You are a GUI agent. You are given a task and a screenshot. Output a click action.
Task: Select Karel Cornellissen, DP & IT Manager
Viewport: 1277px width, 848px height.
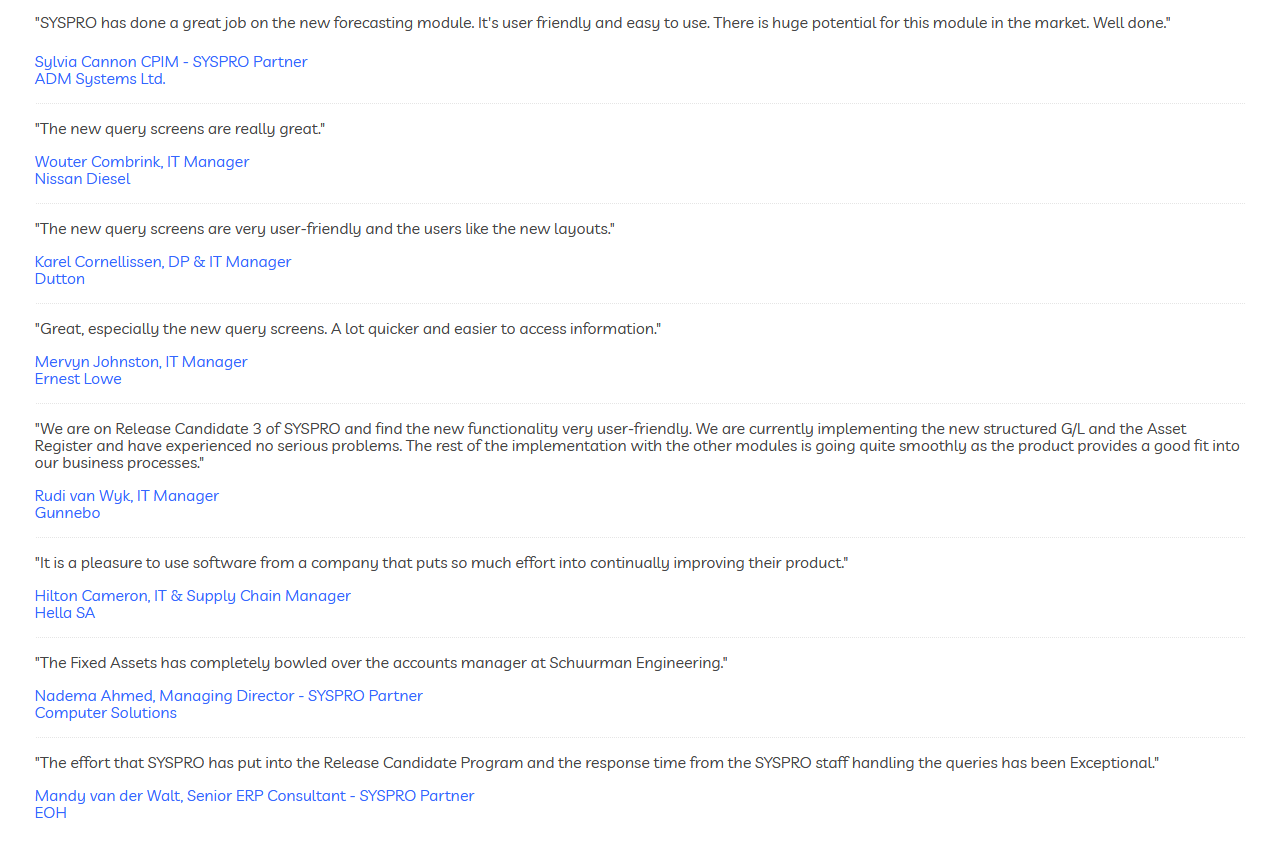[x=163, y=262]
